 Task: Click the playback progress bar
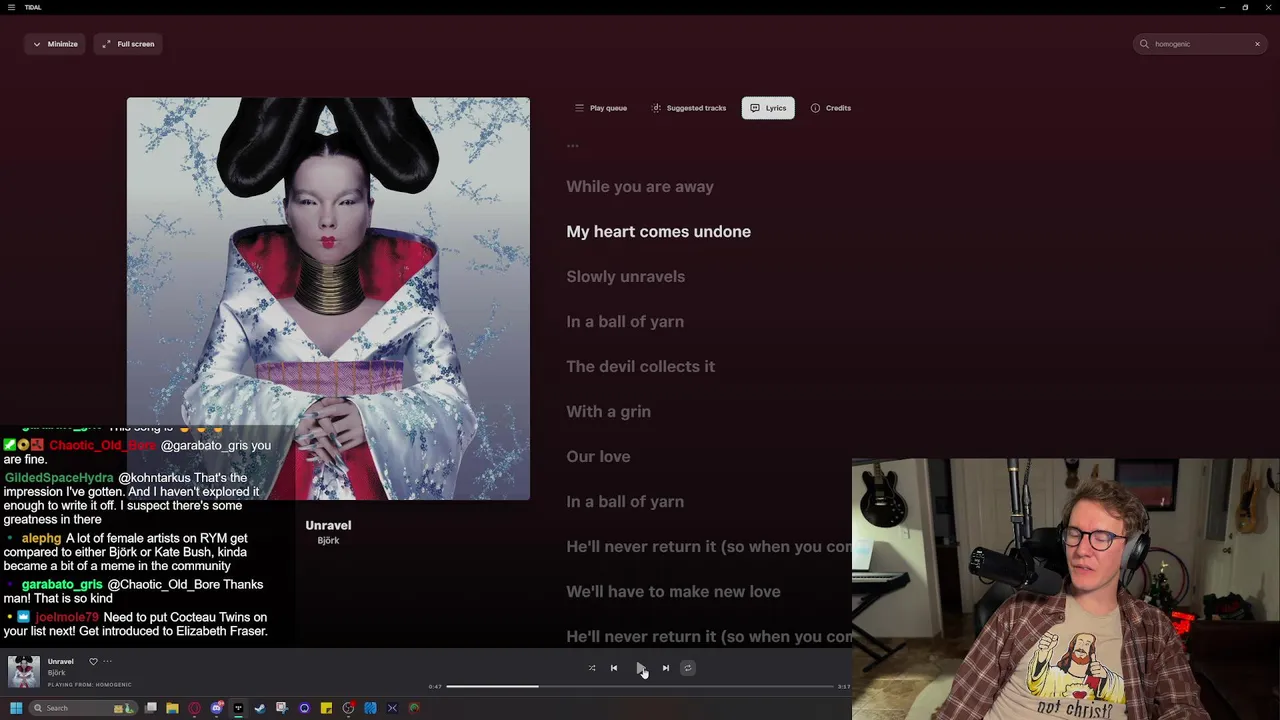point(640,686)
